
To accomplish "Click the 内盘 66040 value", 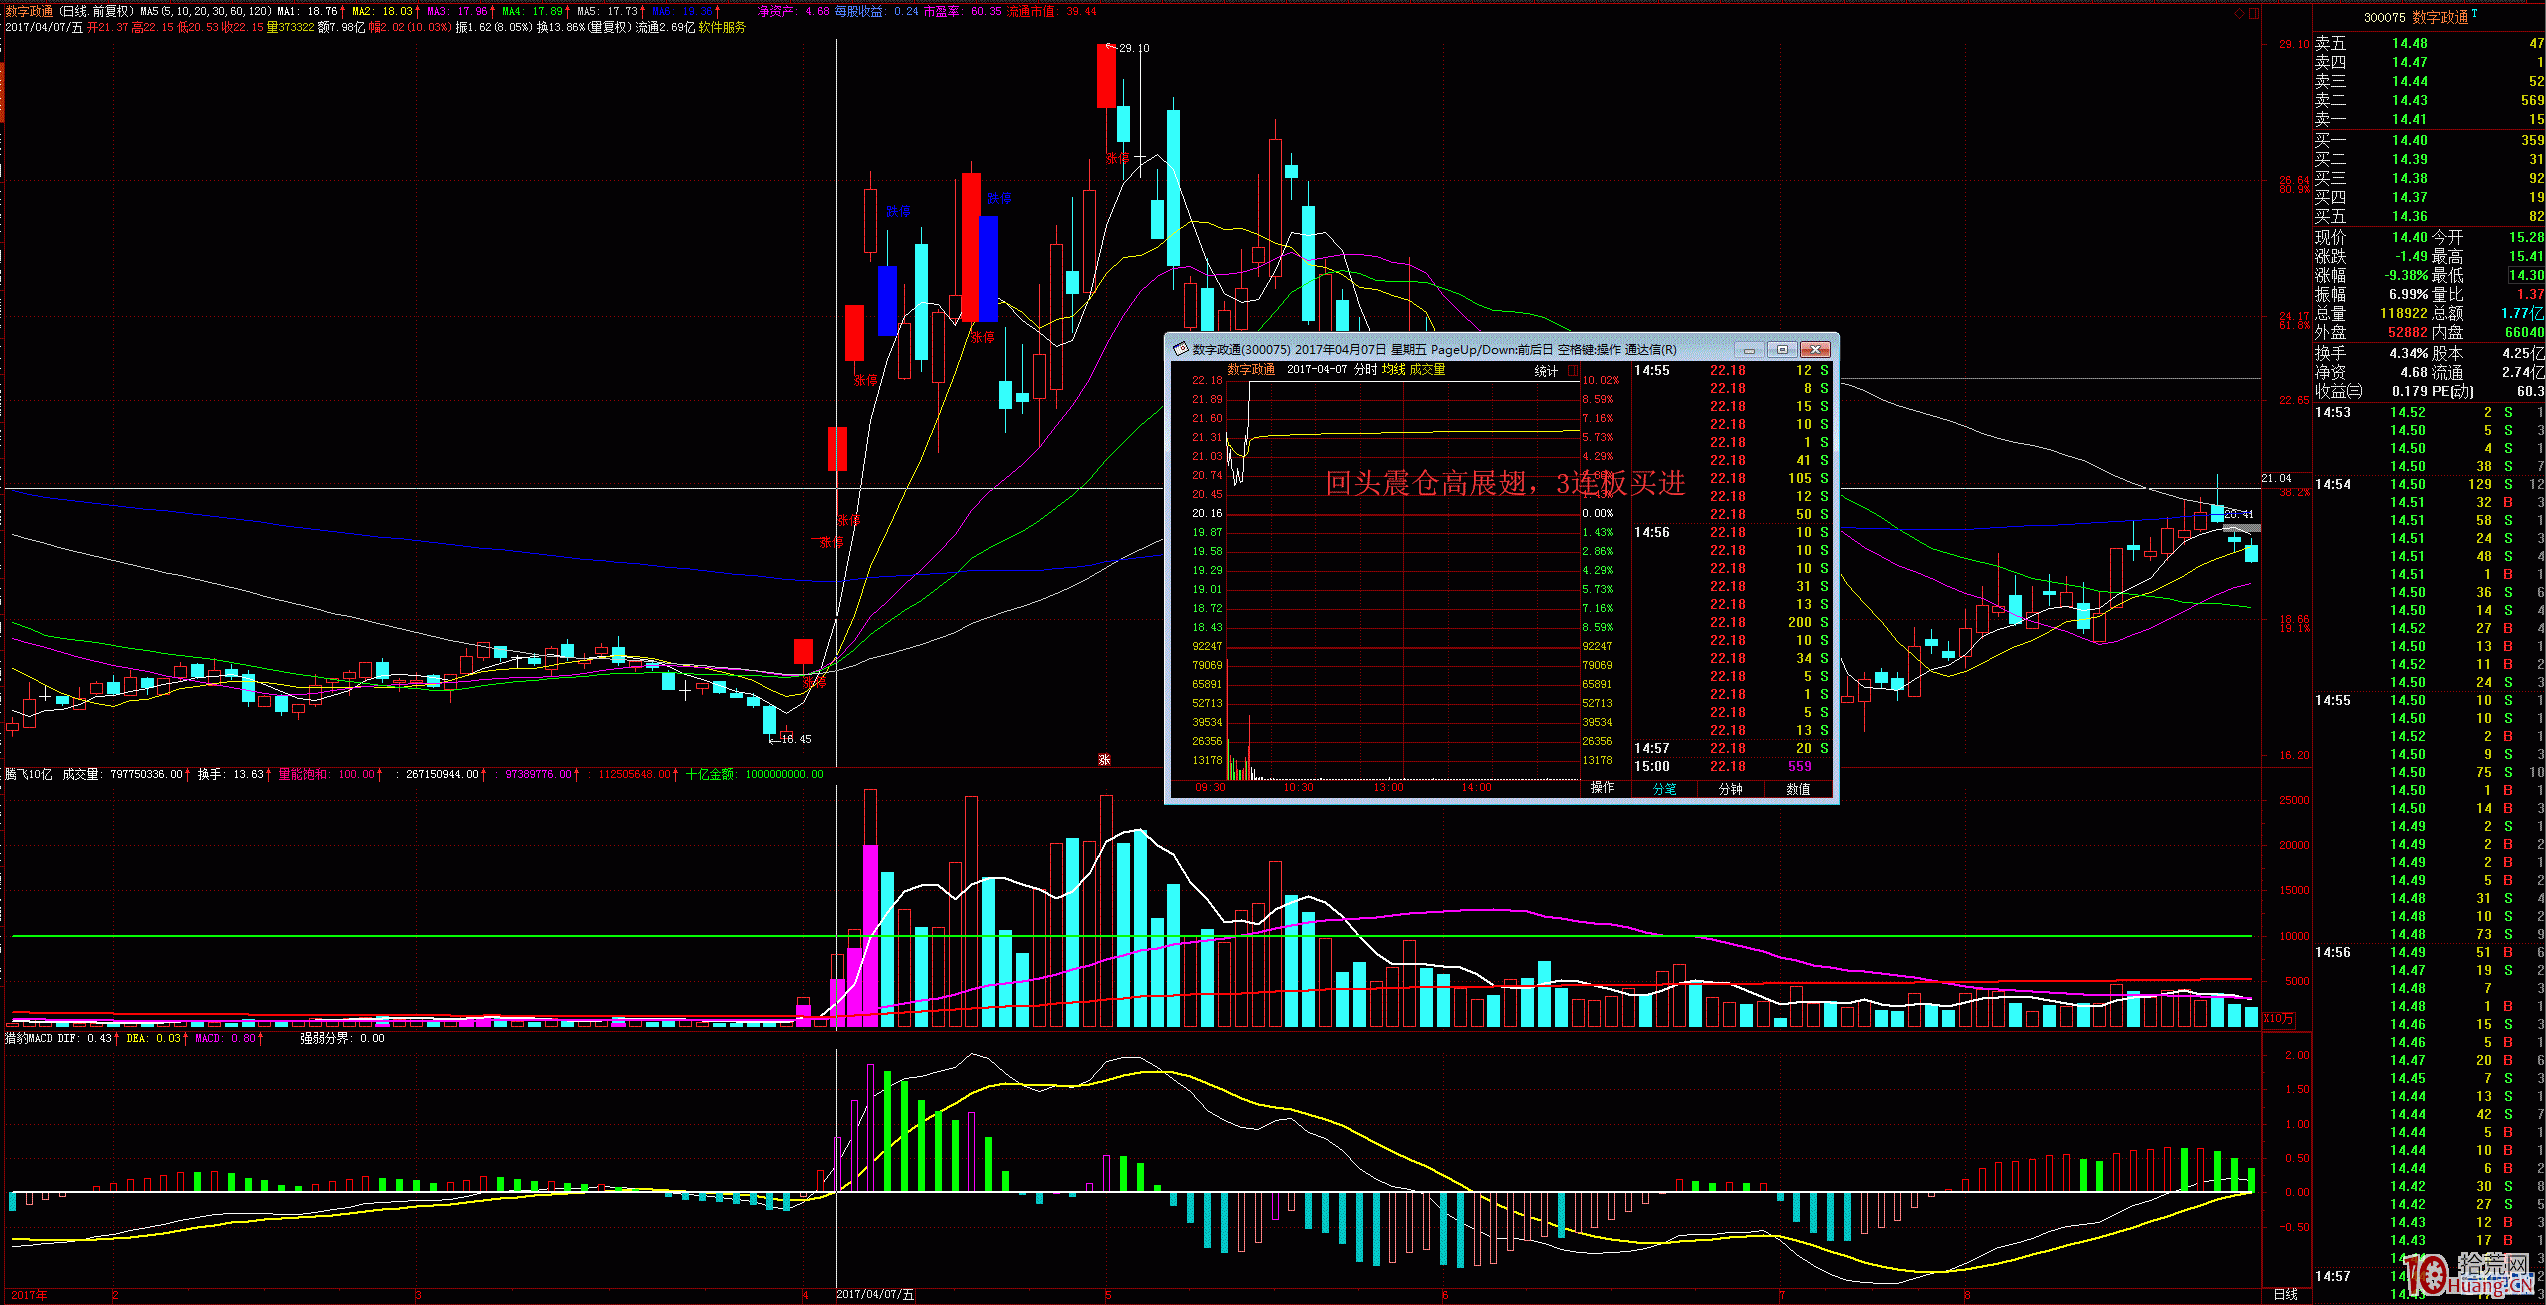I will 2524,332.
